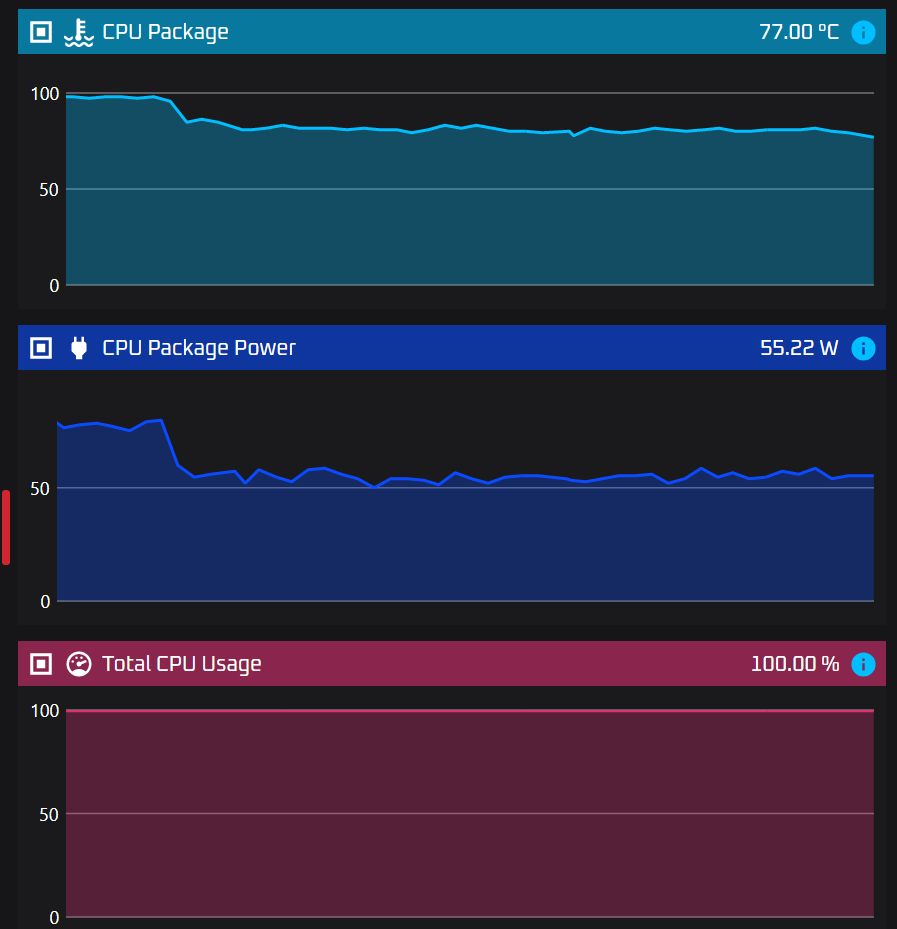
Task: Toggle the square box on Total CPU Usage
Action: point(41,664)
